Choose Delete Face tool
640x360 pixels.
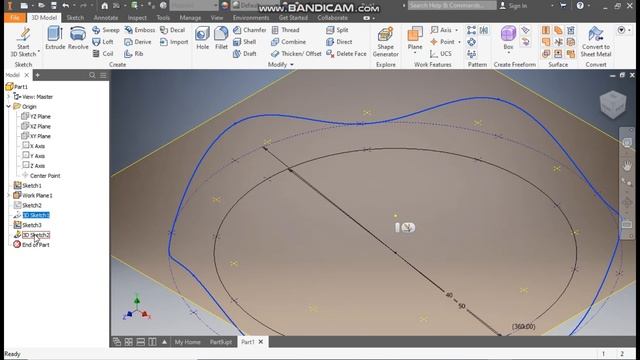point(347,54)
